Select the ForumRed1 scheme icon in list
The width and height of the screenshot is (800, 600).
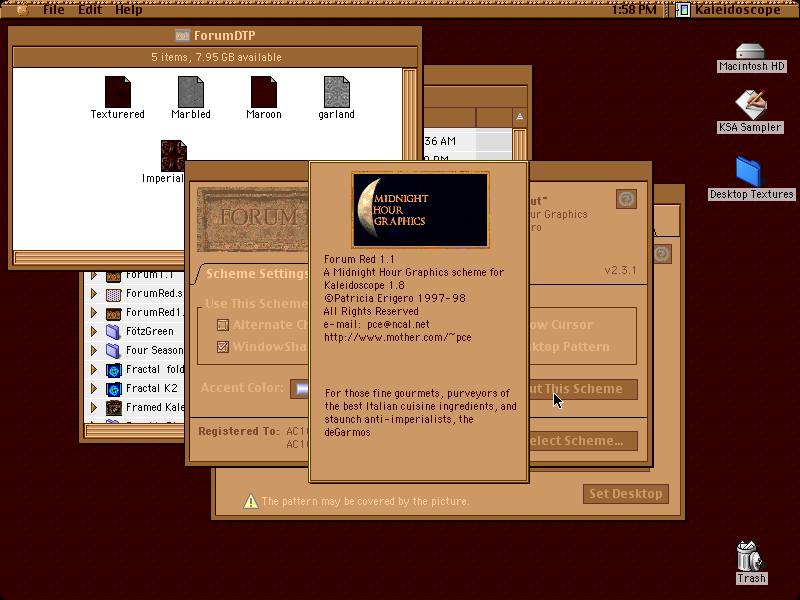[113, 313]
